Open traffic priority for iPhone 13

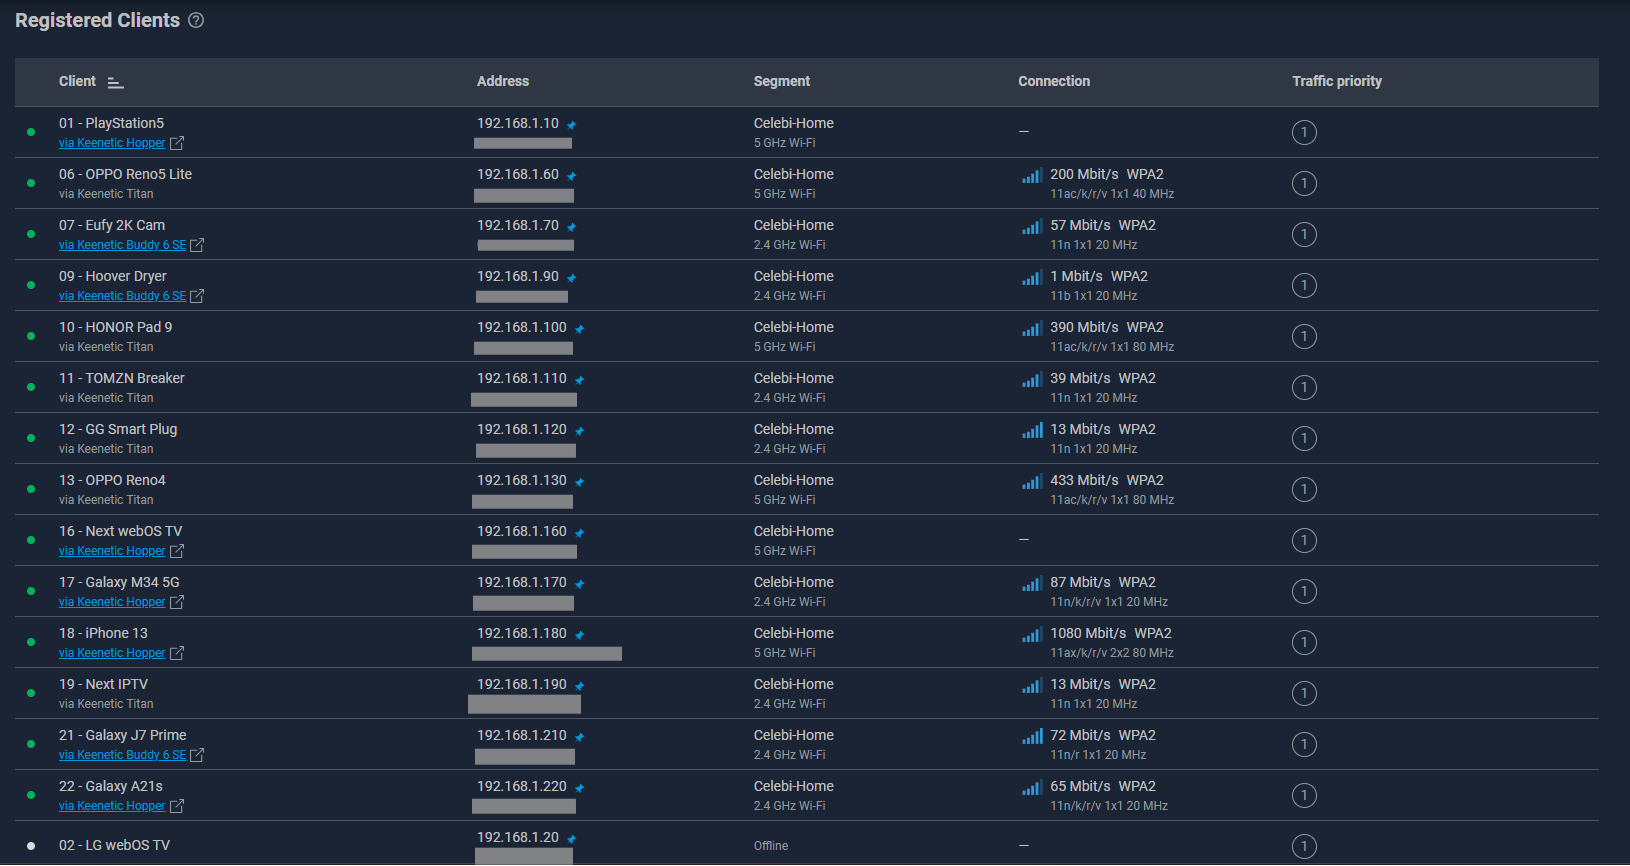pos(1304,642)
